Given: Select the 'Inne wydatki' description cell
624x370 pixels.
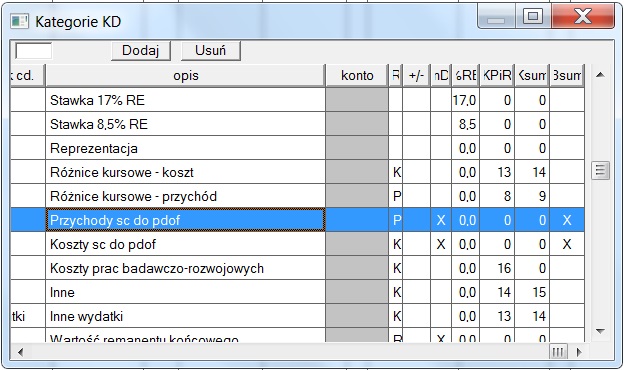Looking at the screenshot, I should (x=186, y=316).
